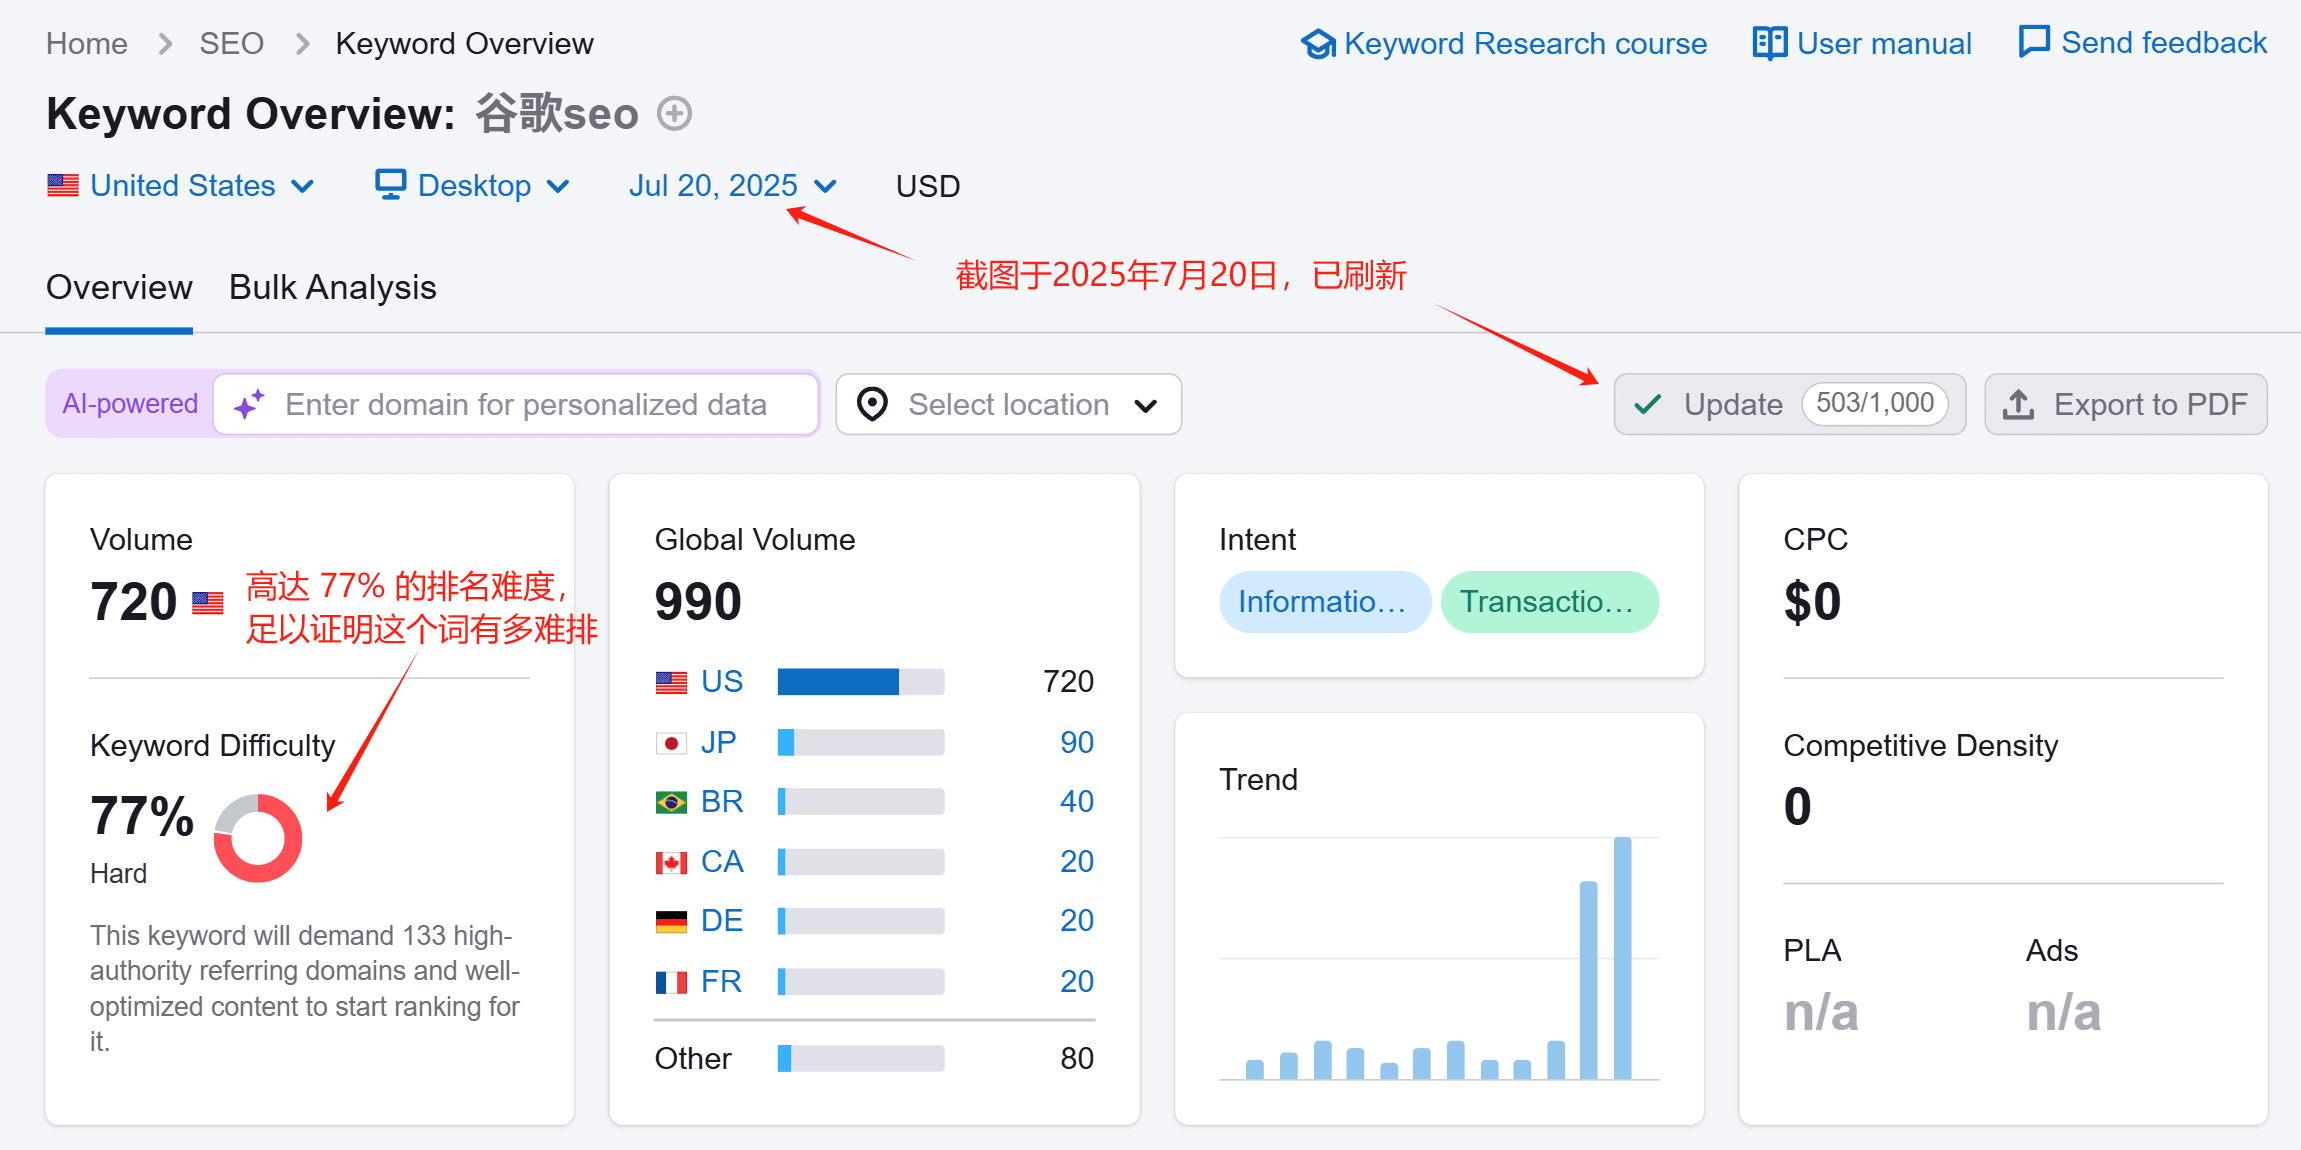Open the United States country dropdown
The height and width of the screenshot is (1150, 2301).
pyautogui.click(x=181, y=186)
